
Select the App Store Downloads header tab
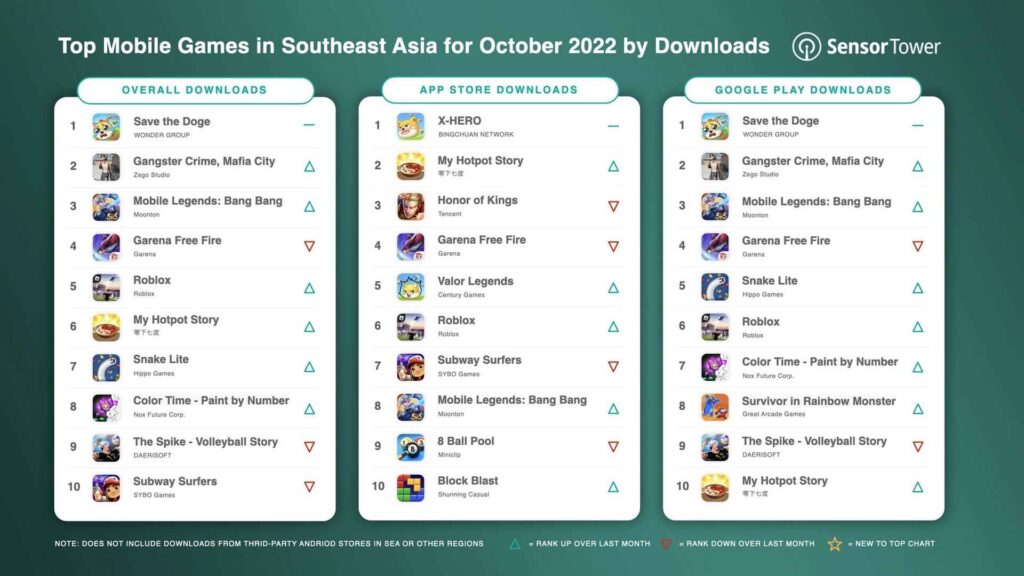click(x=500, y=89)
